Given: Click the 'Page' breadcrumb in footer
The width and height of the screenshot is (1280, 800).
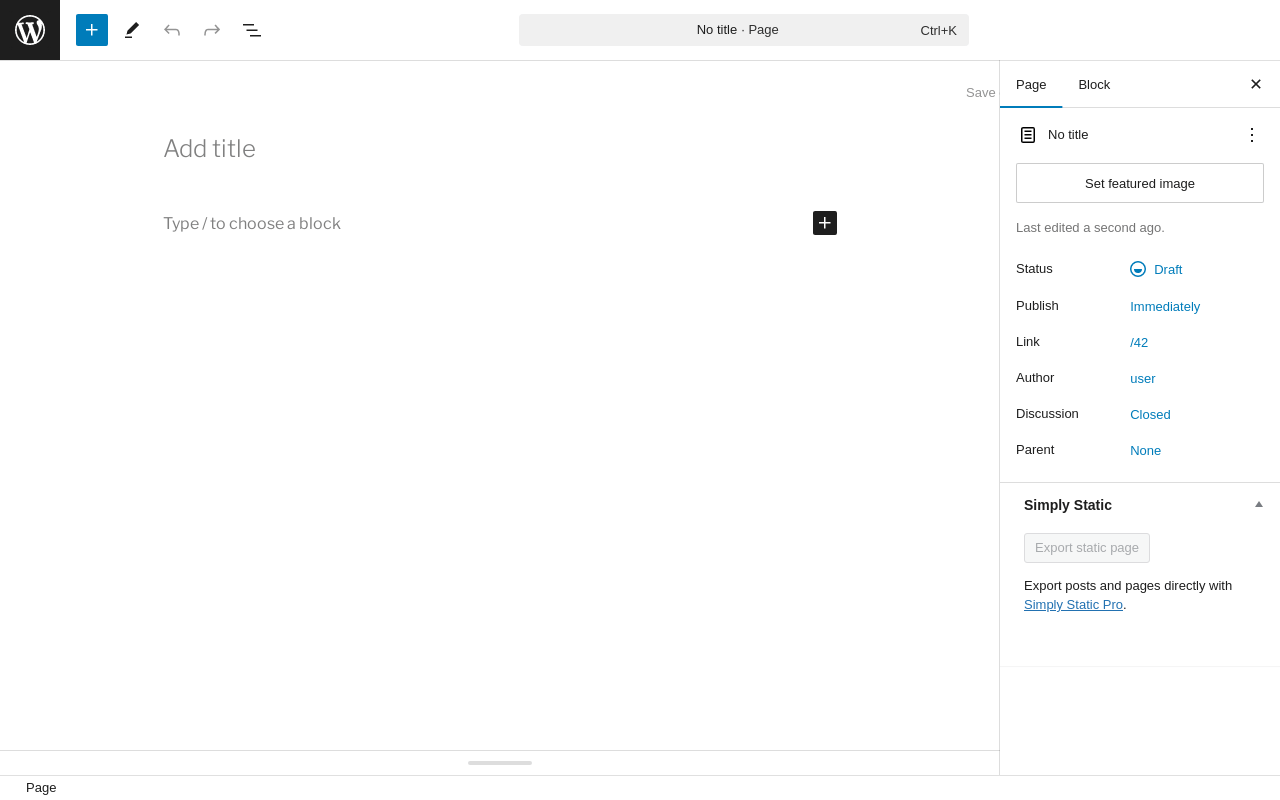Looking at the screenshot, I should click(x=41, y=788).
